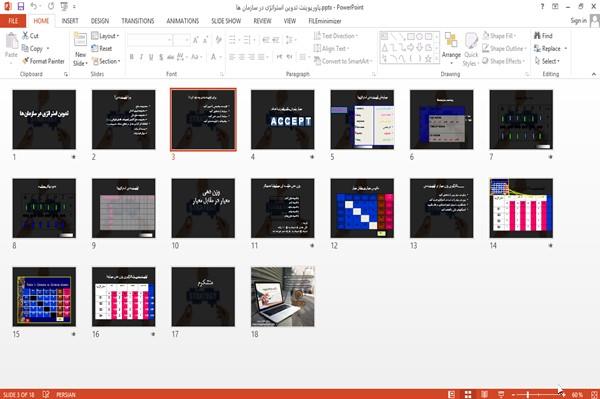The height and width of the screenshot is (399, 600).
Task: Open the Arrange objects tool
Action: point(451,48)
